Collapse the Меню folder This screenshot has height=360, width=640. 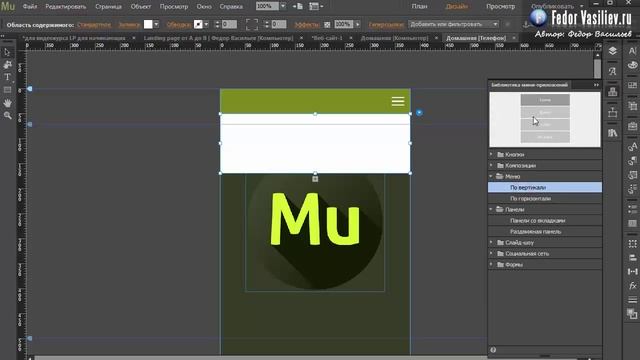point(491,176)
